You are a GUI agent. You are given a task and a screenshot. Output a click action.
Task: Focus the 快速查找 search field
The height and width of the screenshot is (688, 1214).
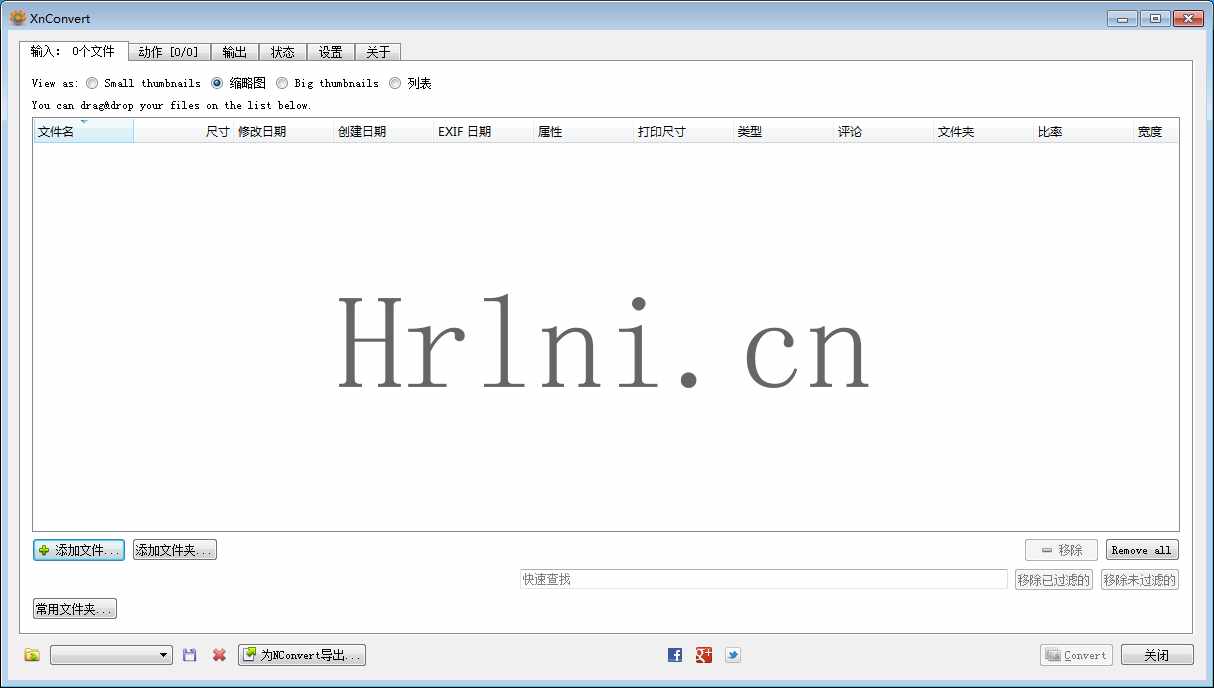click(x=764, y=579)
